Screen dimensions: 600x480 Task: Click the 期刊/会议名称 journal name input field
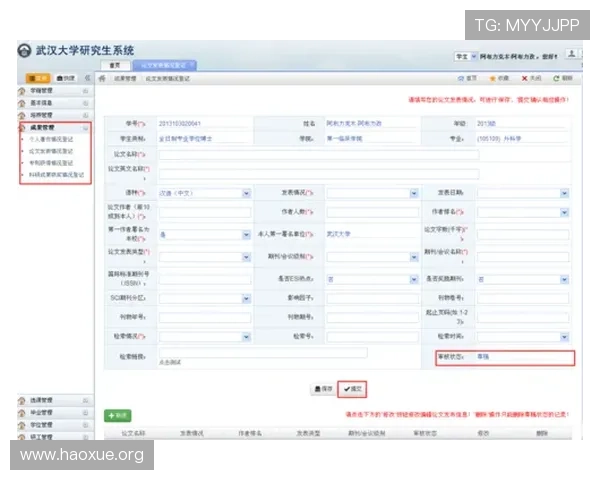point(523,257)
